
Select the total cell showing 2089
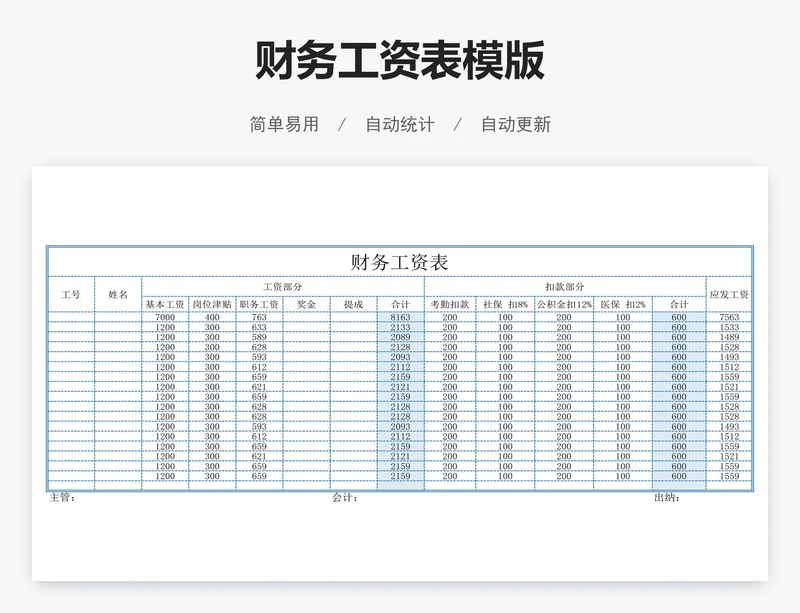pos(401,337)
